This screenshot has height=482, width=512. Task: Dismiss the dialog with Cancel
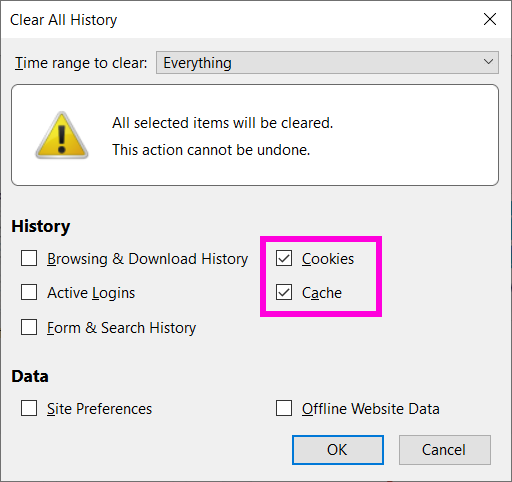[x=445, y=450]
